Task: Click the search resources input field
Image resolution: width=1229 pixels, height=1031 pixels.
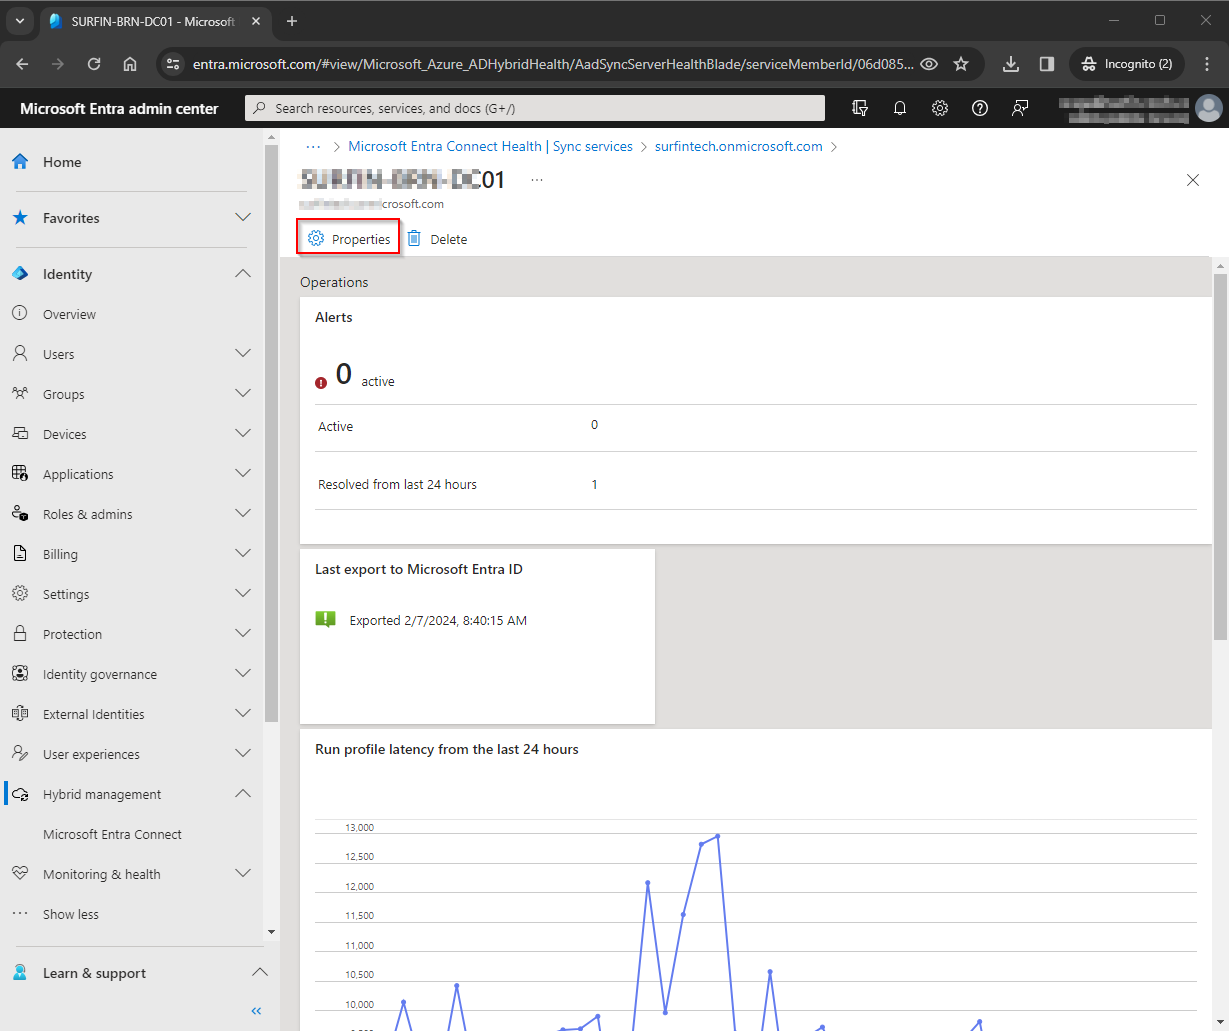Action: click(535, 108)
